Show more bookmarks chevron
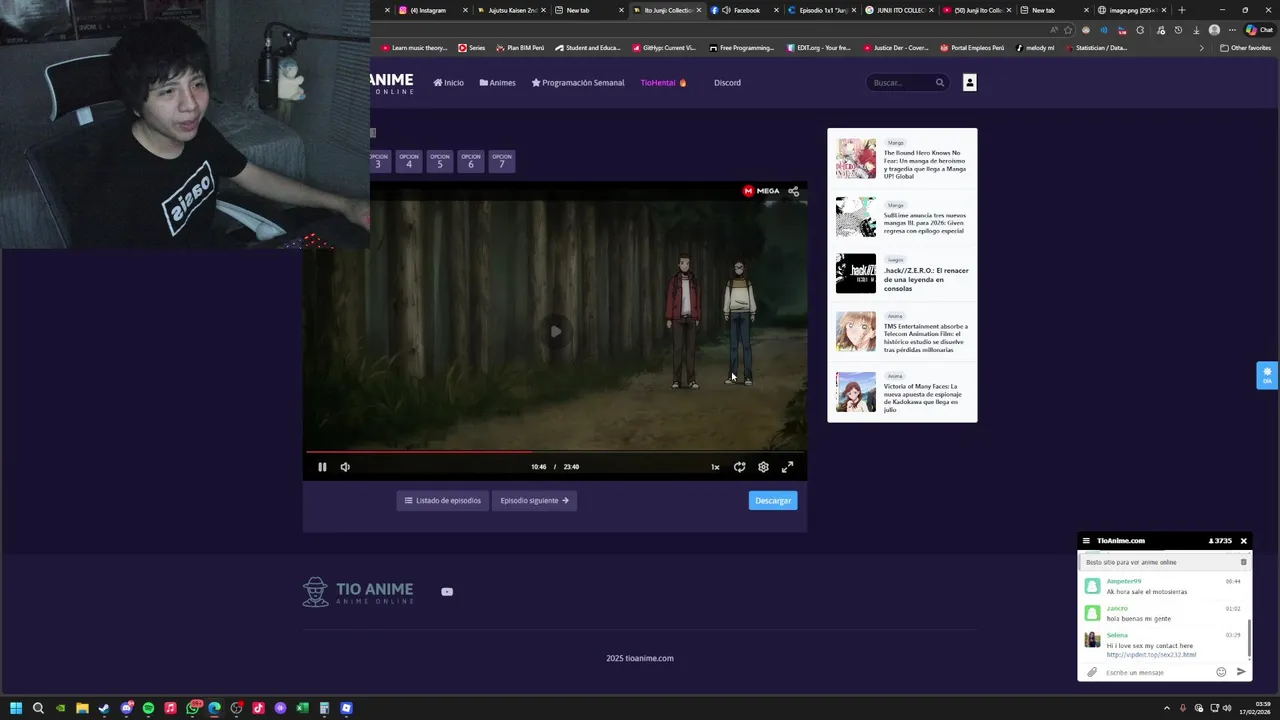The image size is (1280, 720). pyautogui.click(x=1202, y=48)
